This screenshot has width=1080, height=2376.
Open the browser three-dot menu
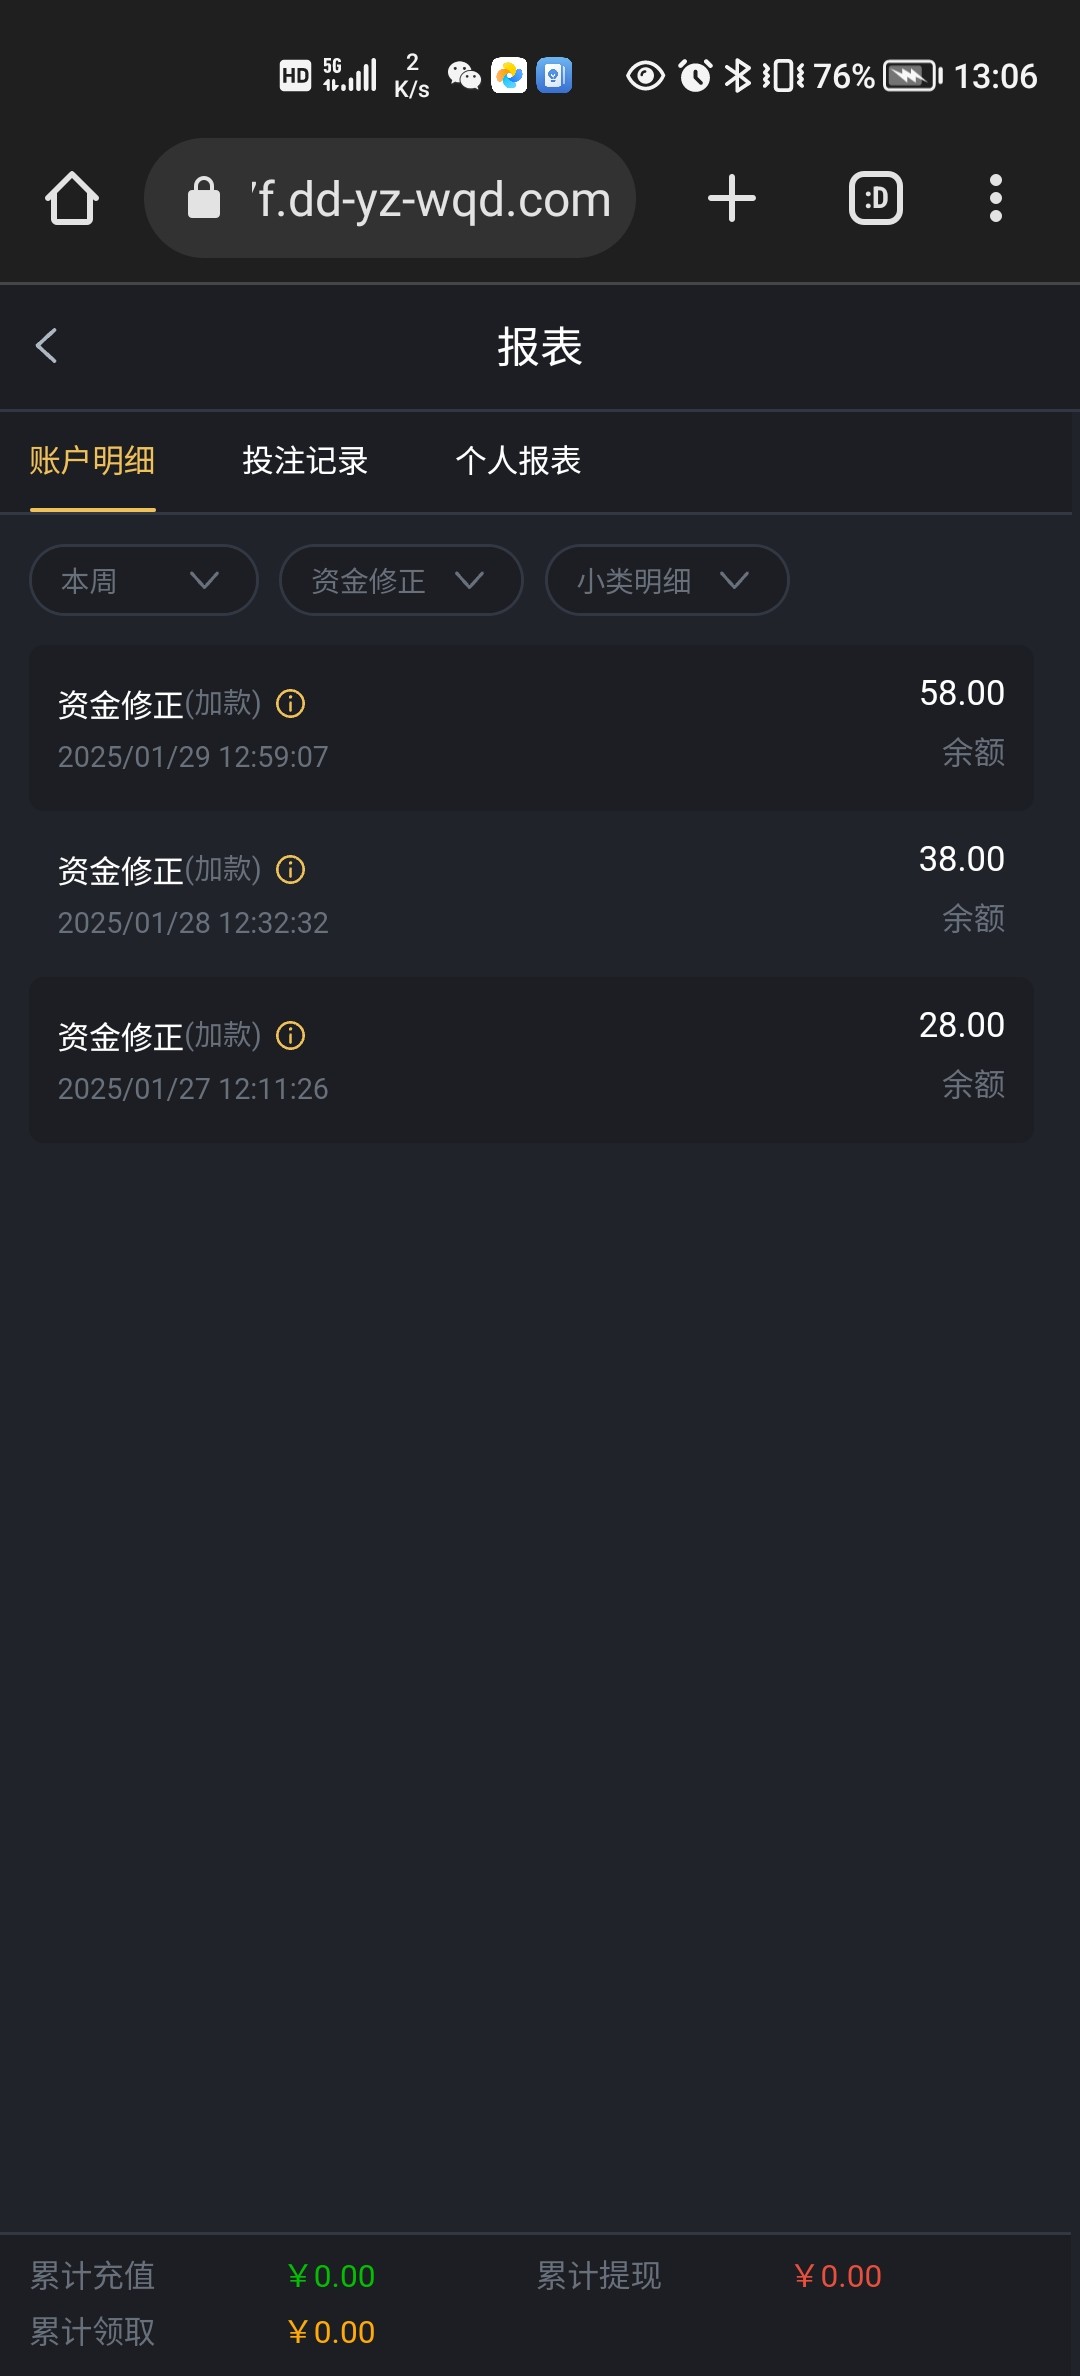[x=995, y=198]
